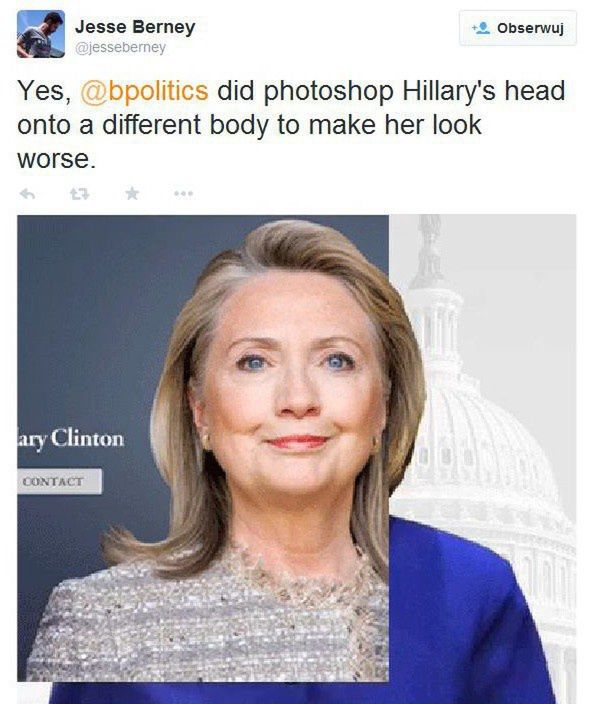594x704 pixels.
Task: Click the add-person icon in Obserwuj button
Action: tap(481, 28)
